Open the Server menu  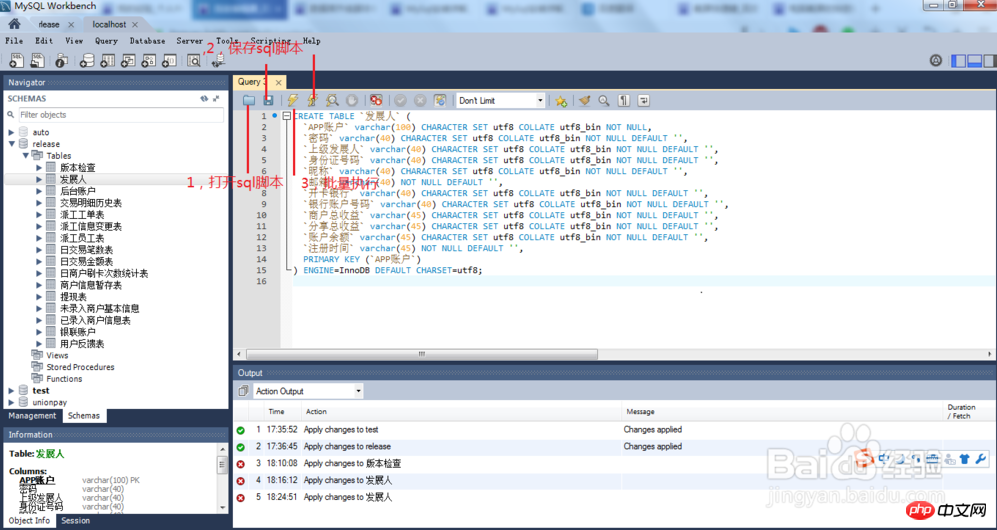click(x=189, y=41)
